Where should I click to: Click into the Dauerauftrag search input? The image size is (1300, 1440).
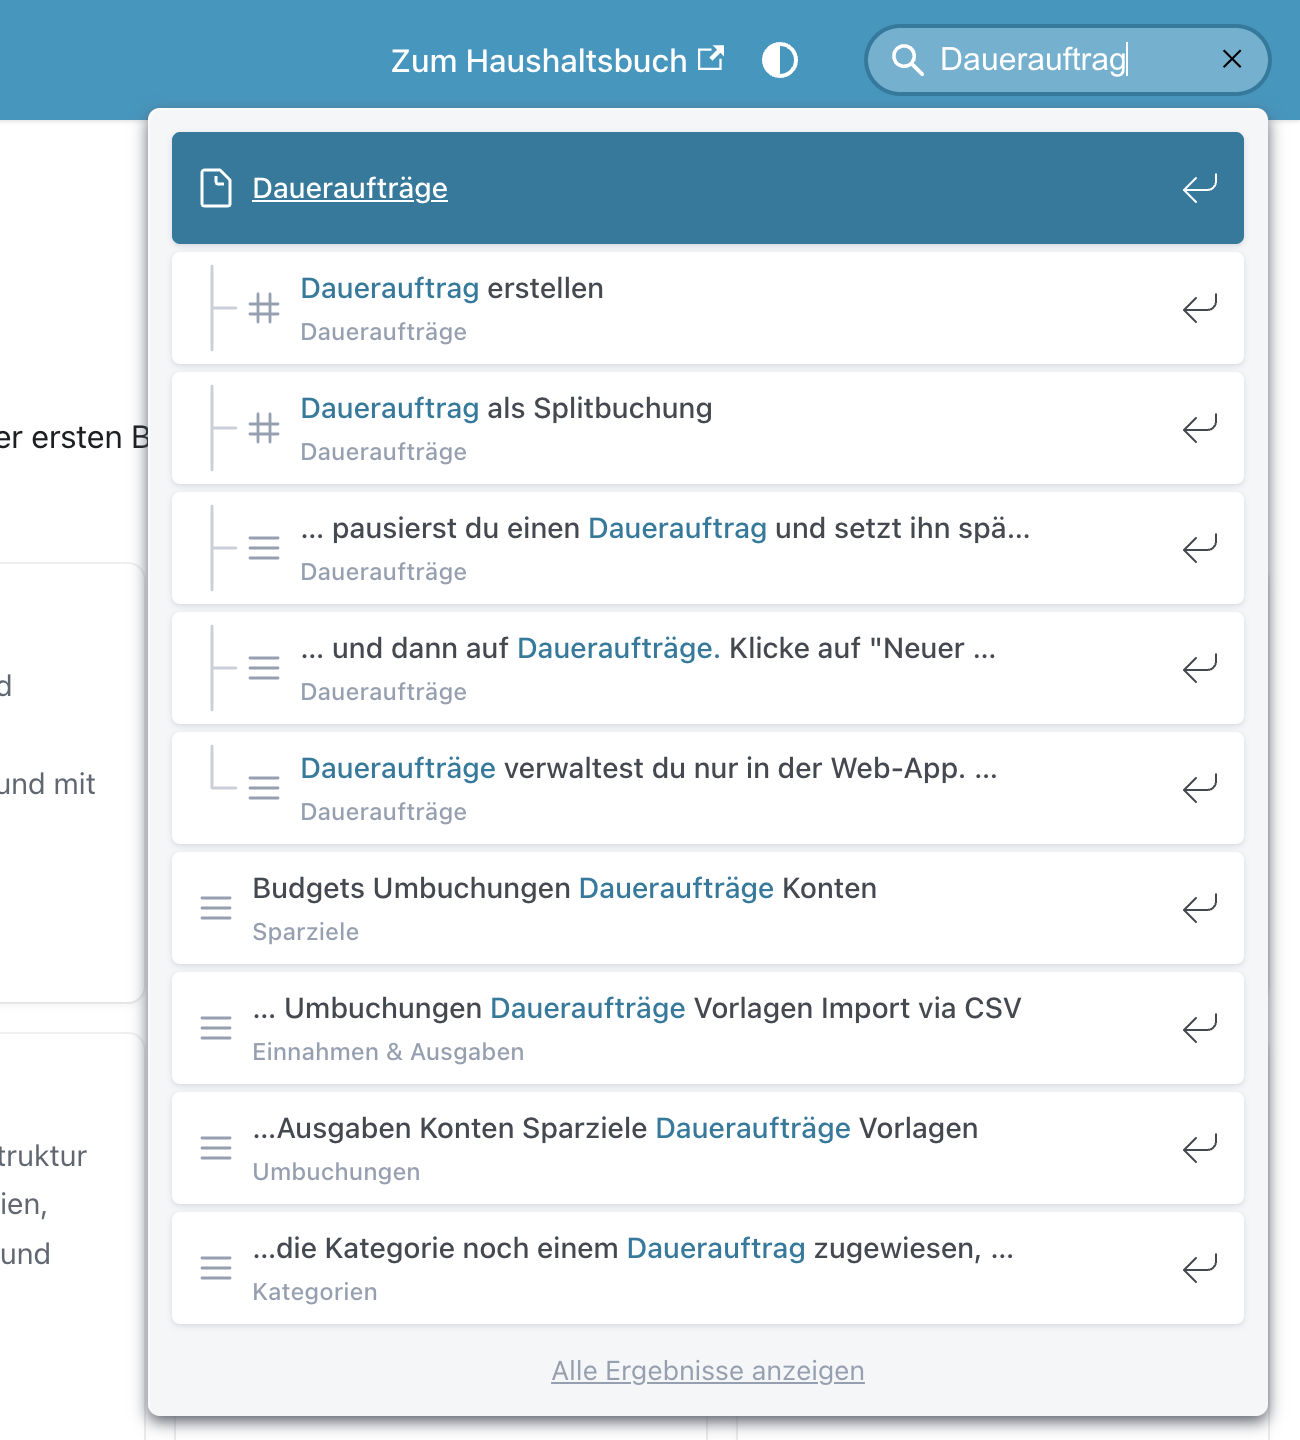pyautogui.click(x=1070, y=59)
